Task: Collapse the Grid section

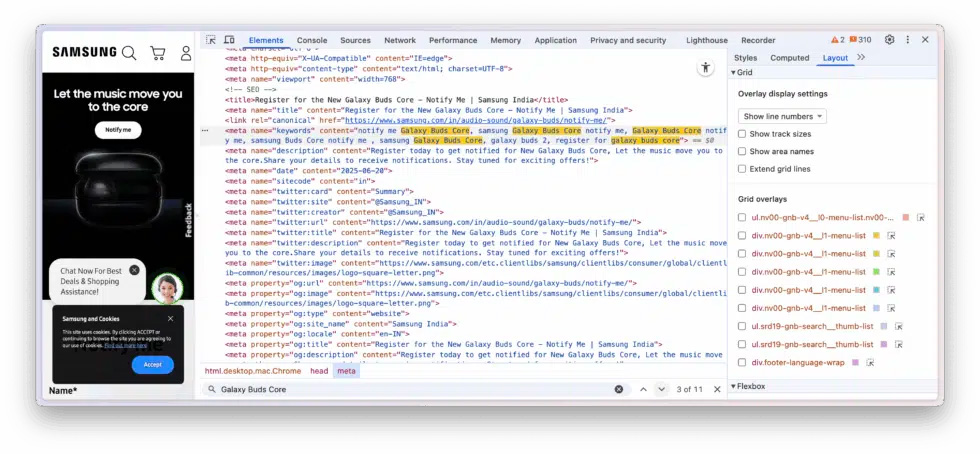Action: coord(742,73)
